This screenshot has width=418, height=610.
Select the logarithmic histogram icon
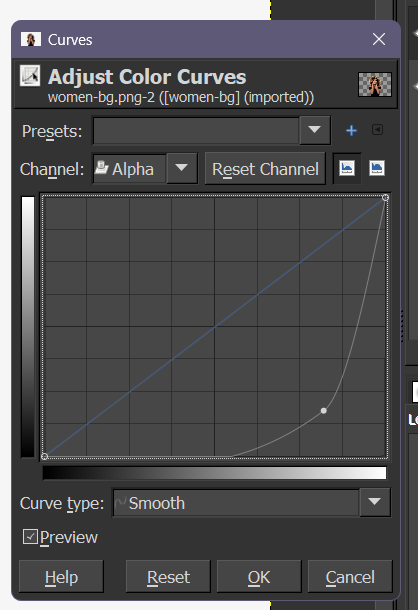pos(376,168)
